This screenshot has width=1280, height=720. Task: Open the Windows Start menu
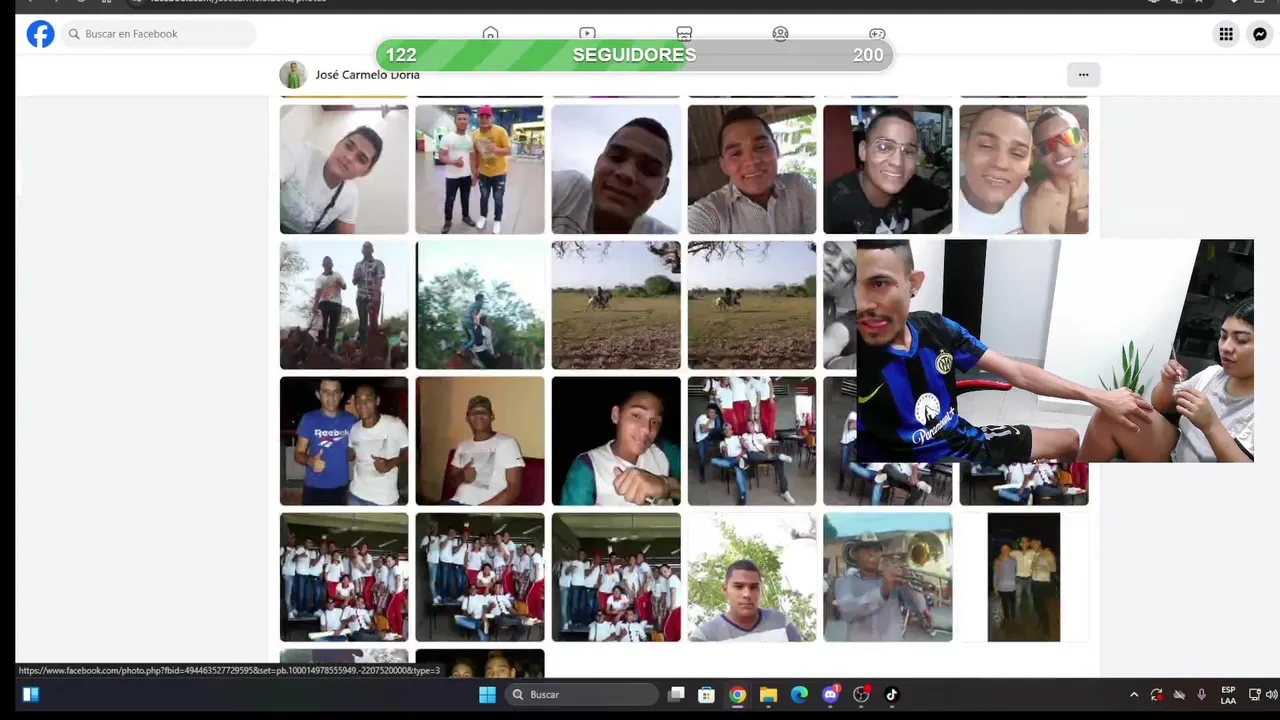[487, 694]
